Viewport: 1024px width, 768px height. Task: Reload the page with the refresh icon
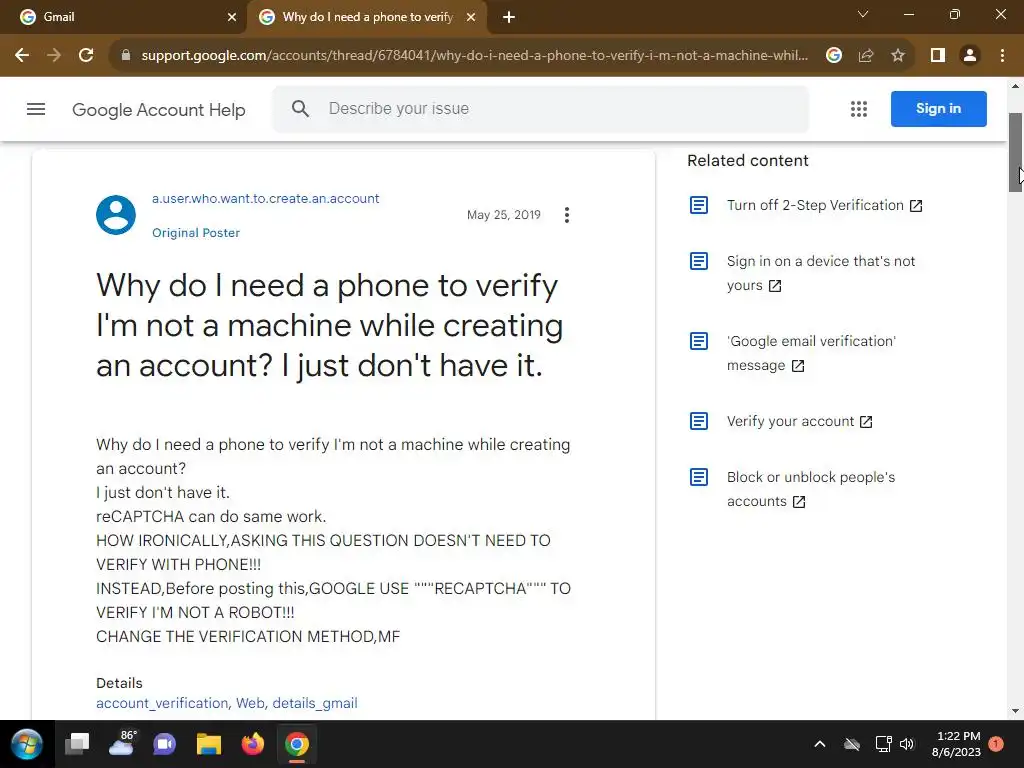point(86,56)
